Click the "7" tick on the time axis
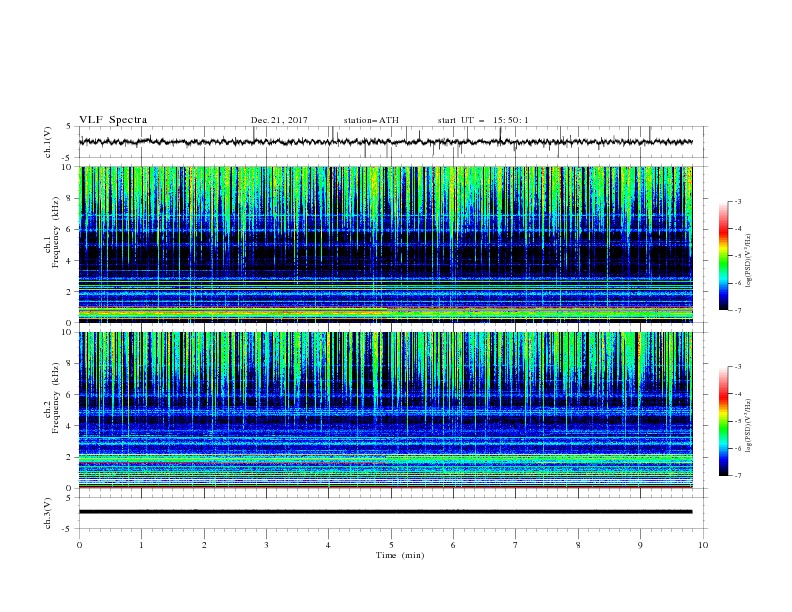This screenshot has width=792, height=612. click(x=516, y=545)
